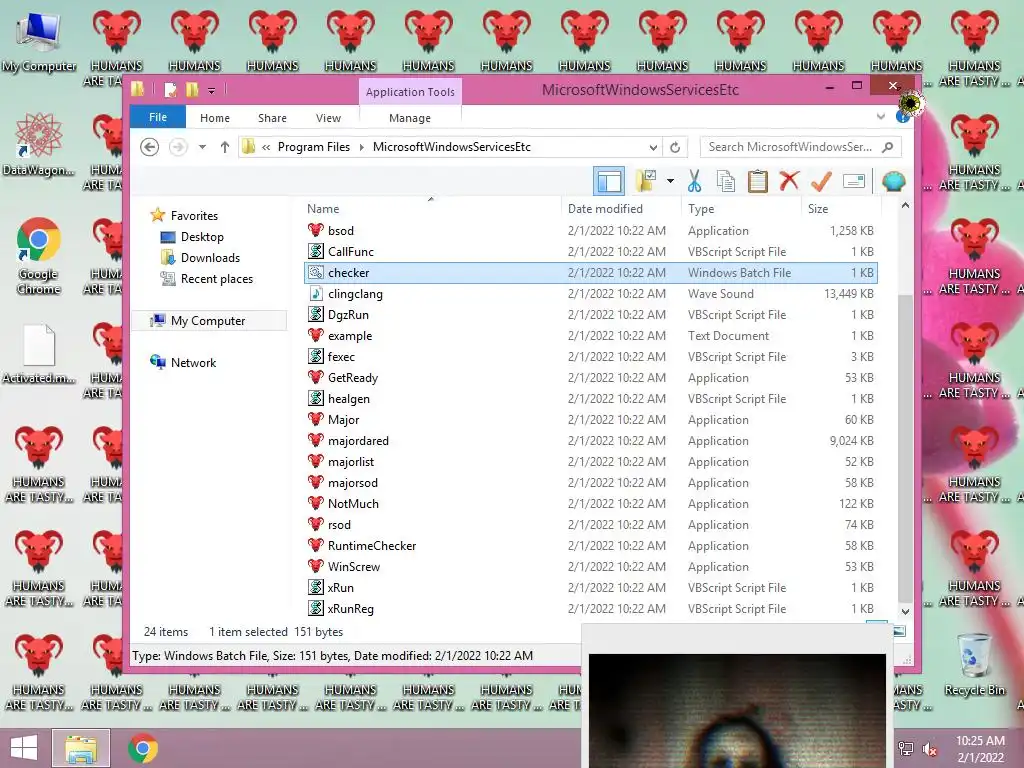The height and width of the screenshot is (768, 1024).
Task: Switch to the Home ribbon tab
Action: tap(215, 118)
